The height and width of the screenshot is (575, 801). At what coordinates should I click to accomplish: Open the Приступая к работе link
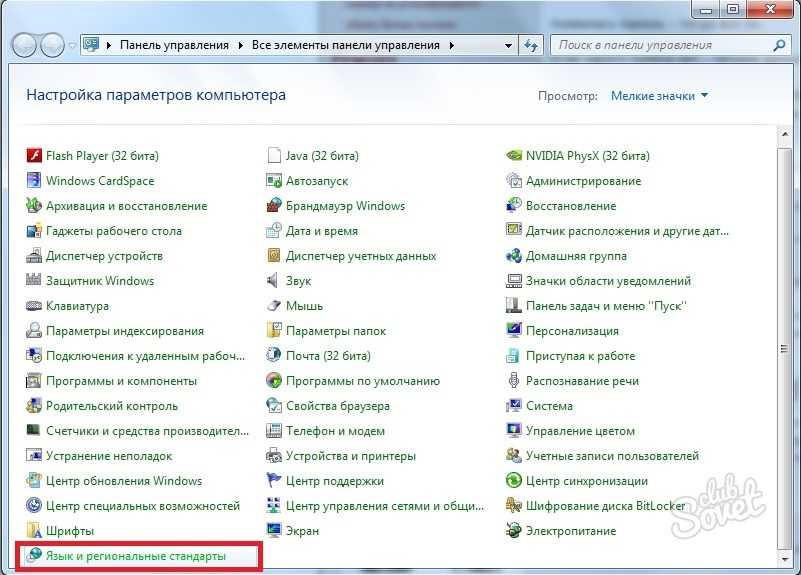581,356
